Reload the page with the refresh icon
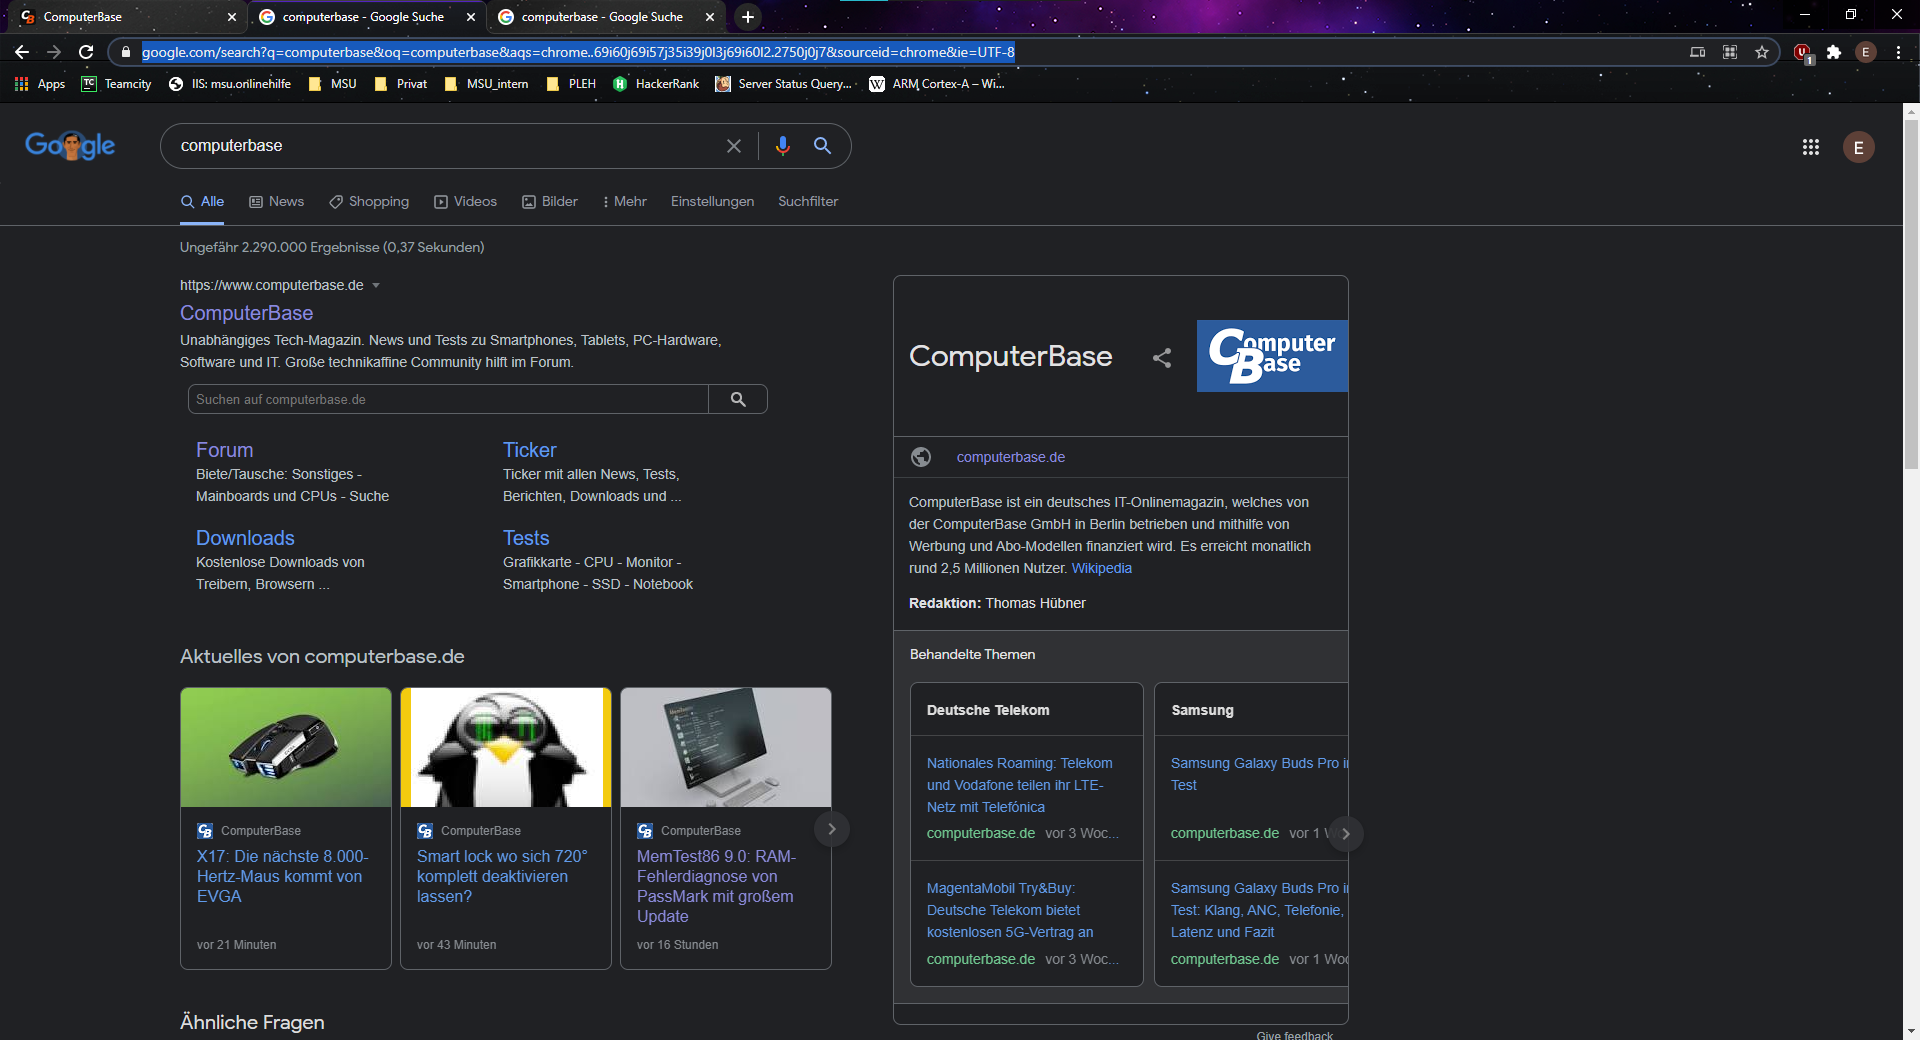1920x1040 pixels. [86, 52]
